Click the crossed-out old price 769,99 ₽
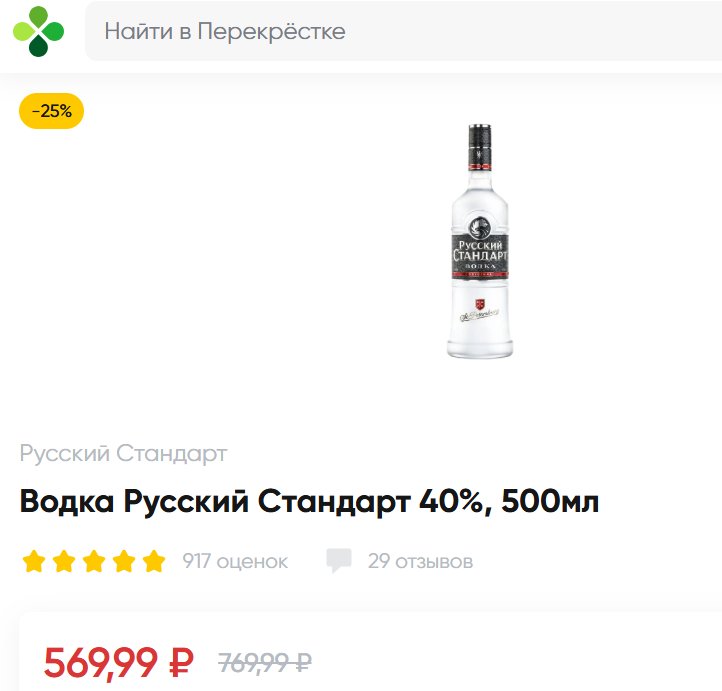This screenshot has height=691, width=722. point(265,662)
